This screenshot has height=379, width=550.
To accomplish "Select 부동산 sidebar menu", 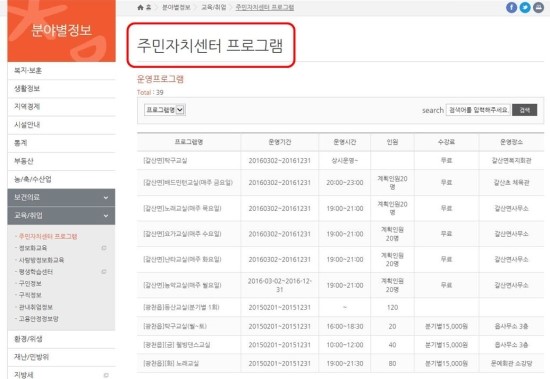I will [x=24, y=161].
